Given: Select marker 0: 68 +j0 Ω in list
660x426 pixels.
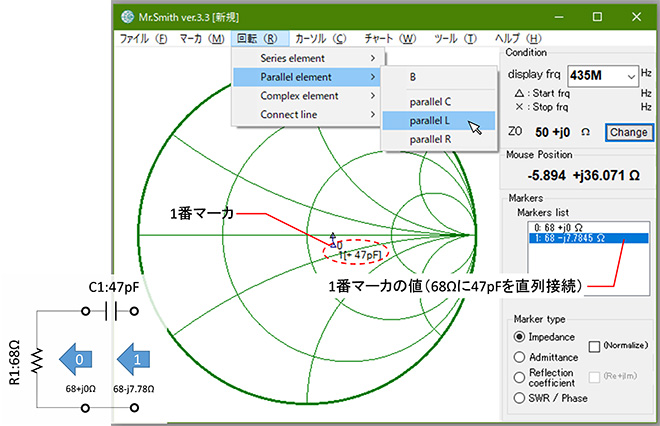Looking at the screenshot, I should 588,227.
